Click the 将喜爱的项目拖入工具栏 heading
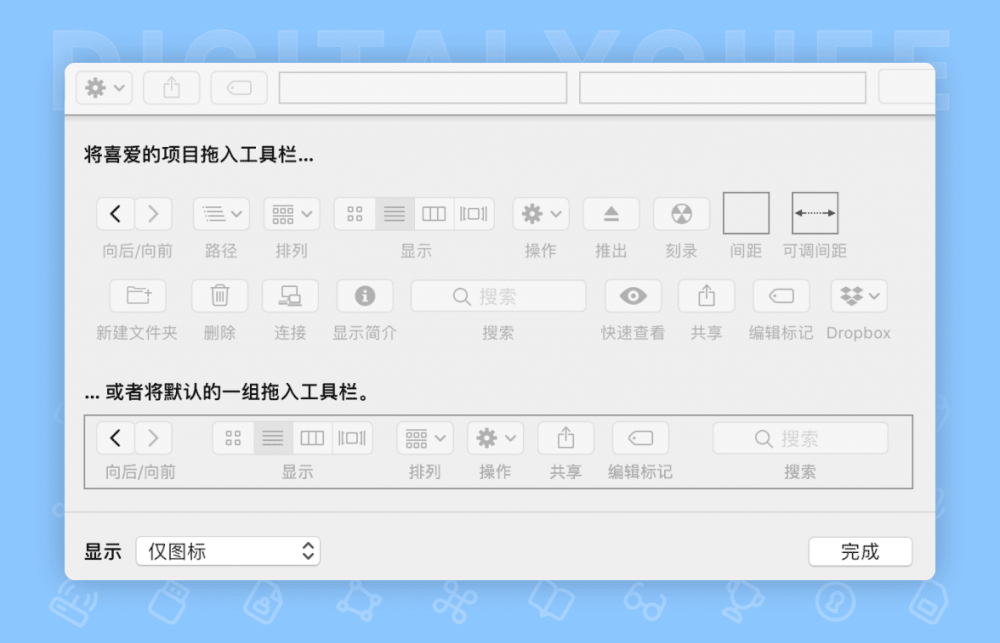1000x643 pixels. [199, 155]
